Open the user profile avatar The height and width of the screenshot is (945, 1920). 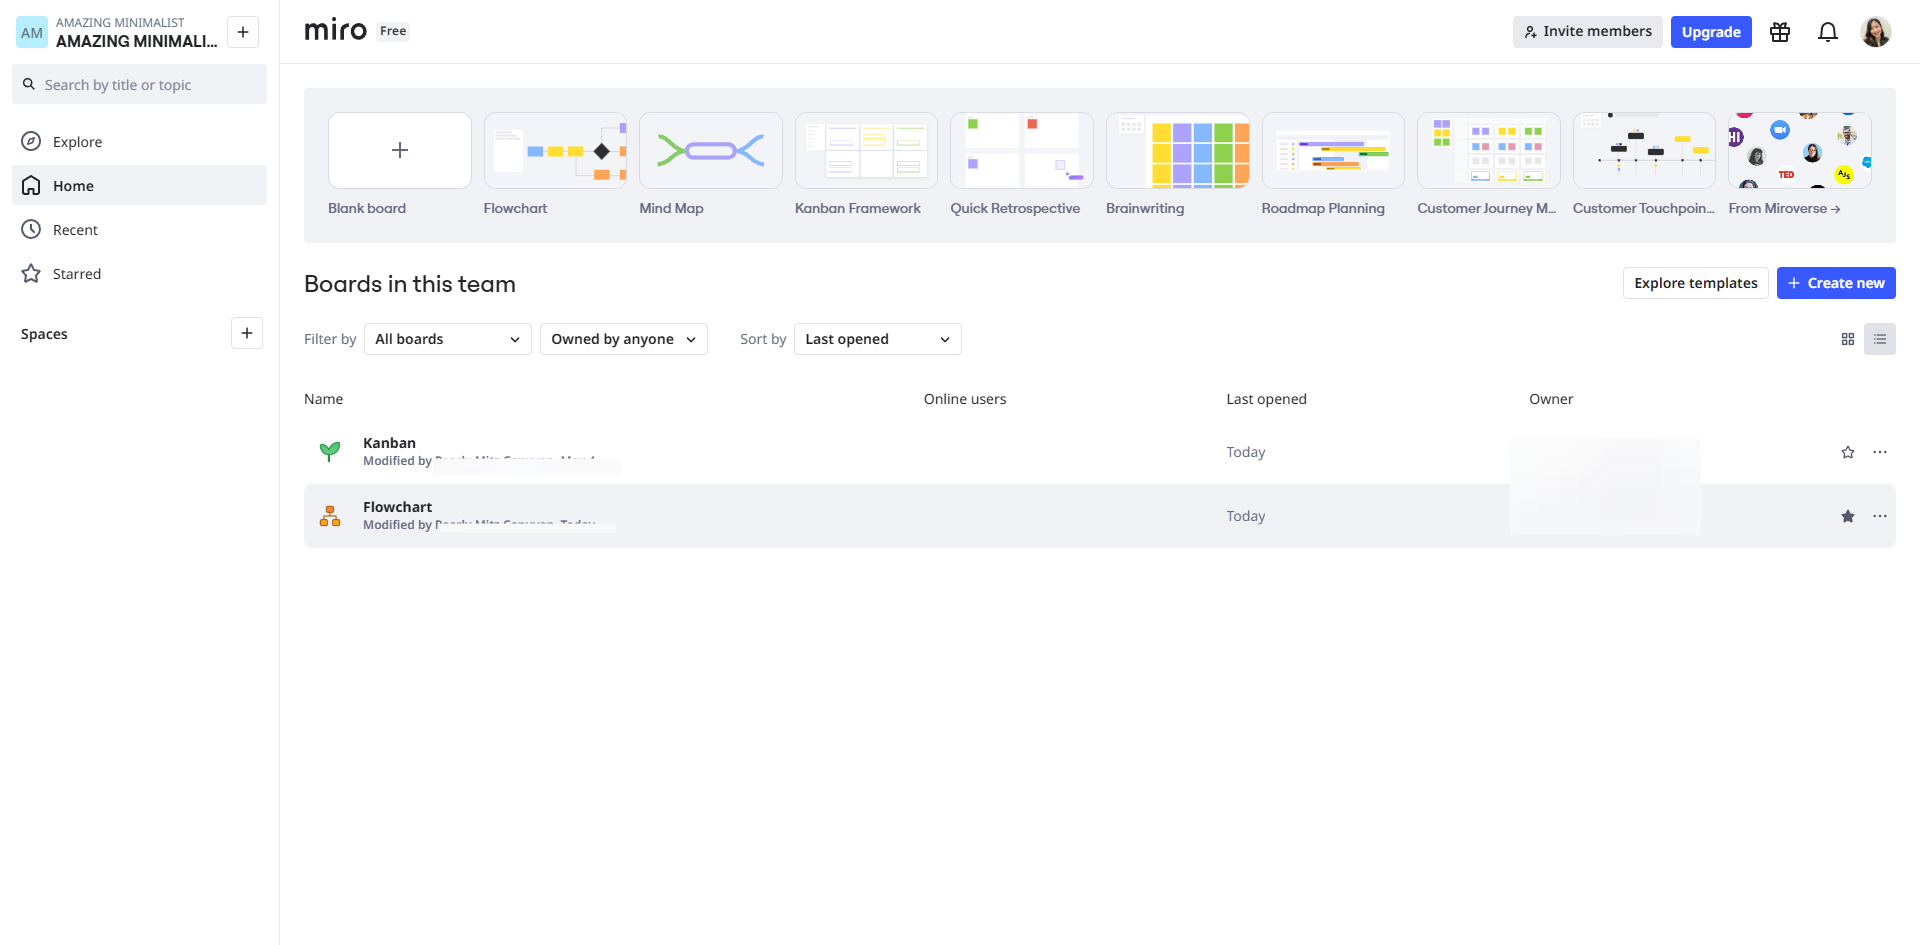[1876, 32]
